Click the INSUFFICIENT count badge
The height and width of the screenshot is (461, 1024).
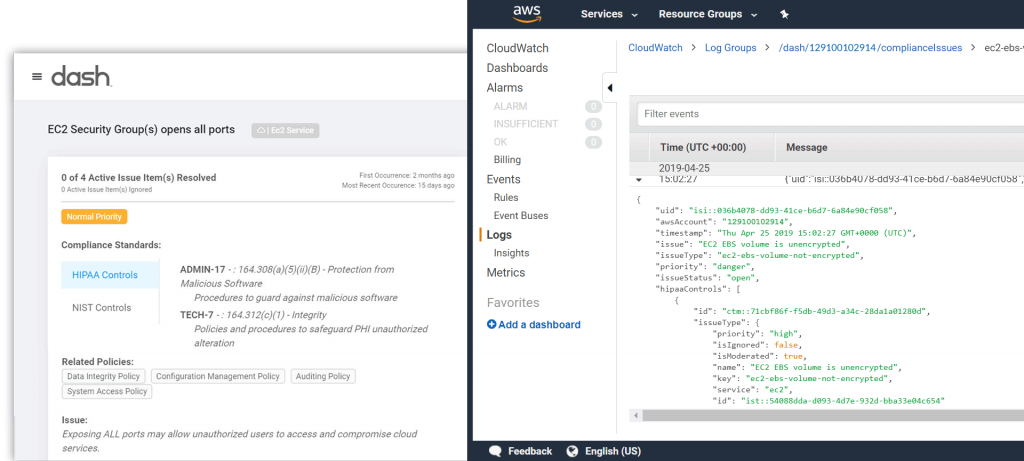pos(593,124)
